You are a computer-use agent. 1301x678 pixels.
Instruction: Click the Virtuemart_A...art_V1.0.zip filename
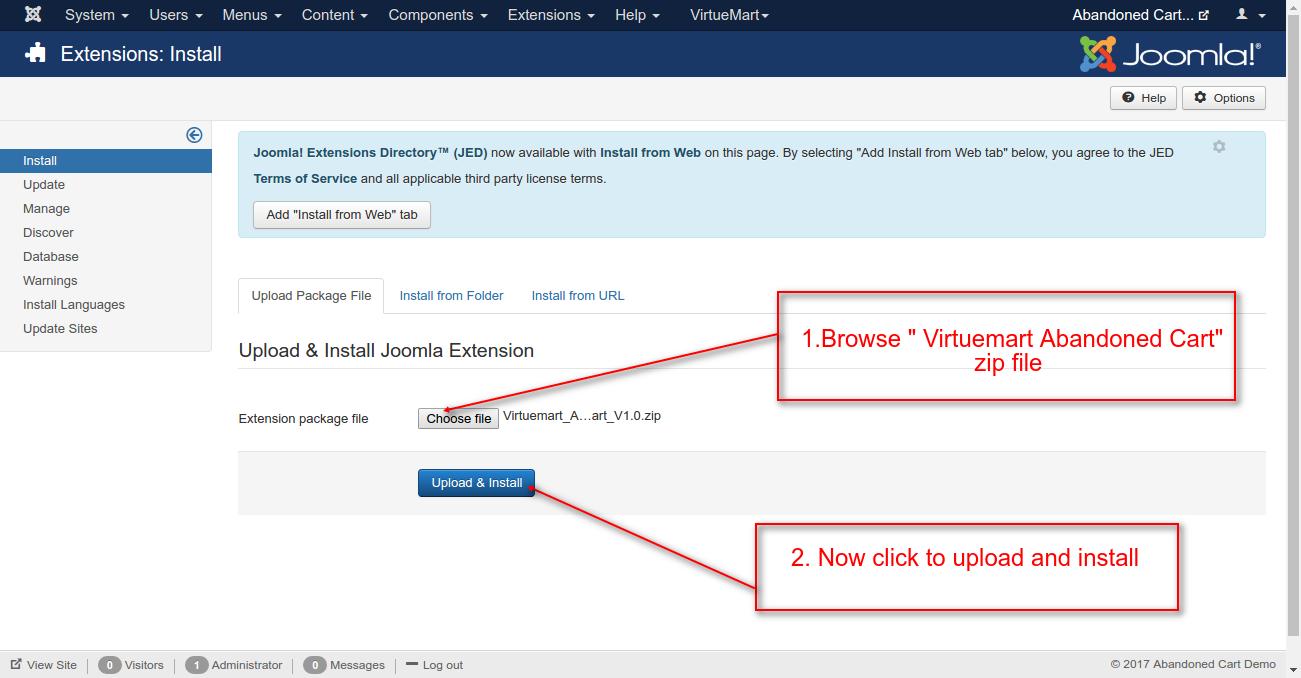(582, 416)
